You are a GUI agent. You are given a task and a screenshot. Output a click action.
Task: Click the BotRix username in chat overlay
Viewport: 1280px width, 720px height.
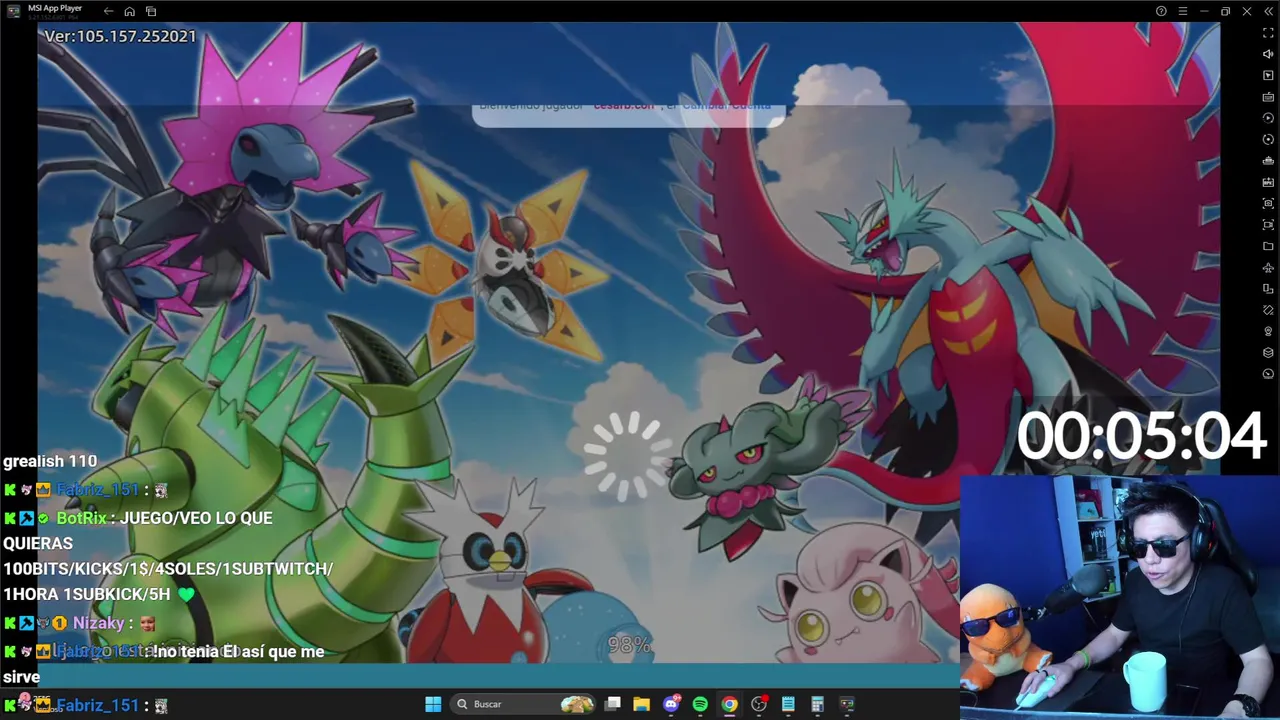tap(81, 518)
